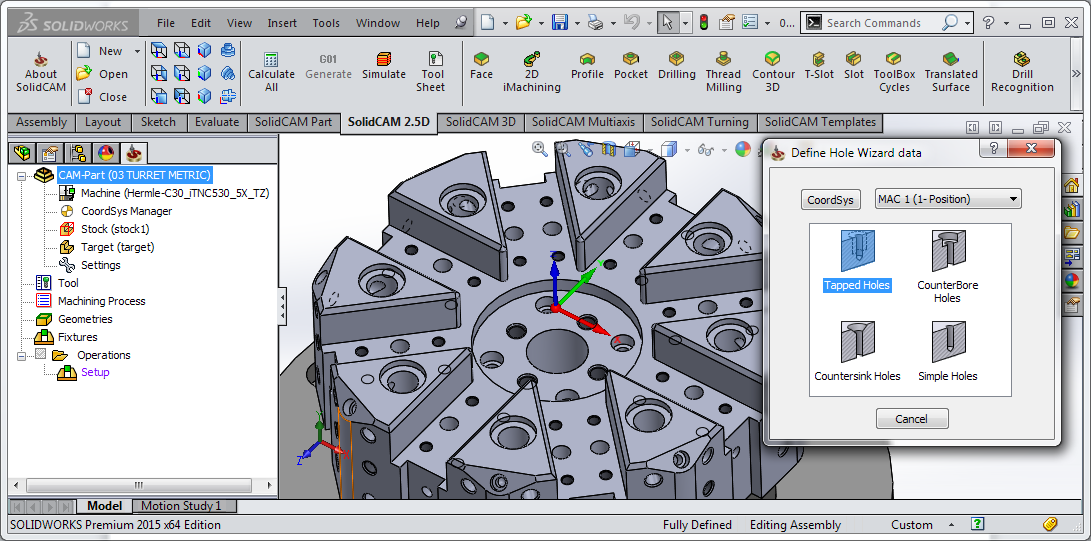Select the Translated Surface operation

point(950,72)
